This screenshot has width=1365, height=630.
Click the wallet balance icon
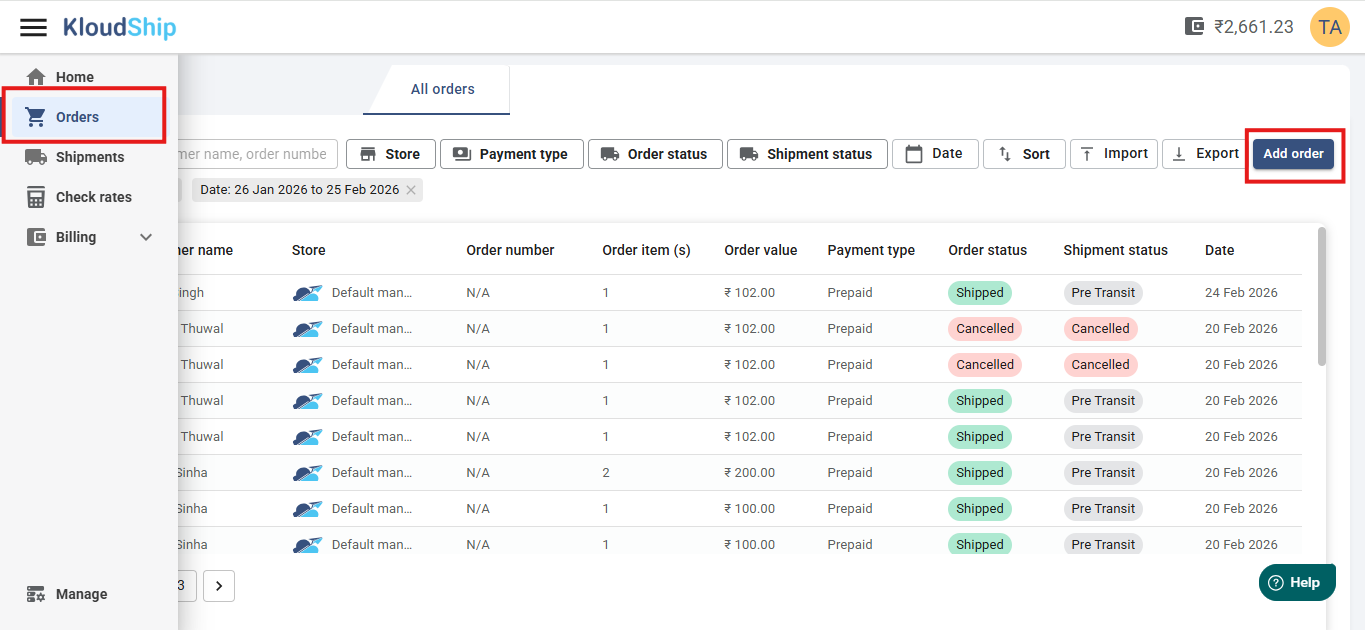click(1194, 27)
